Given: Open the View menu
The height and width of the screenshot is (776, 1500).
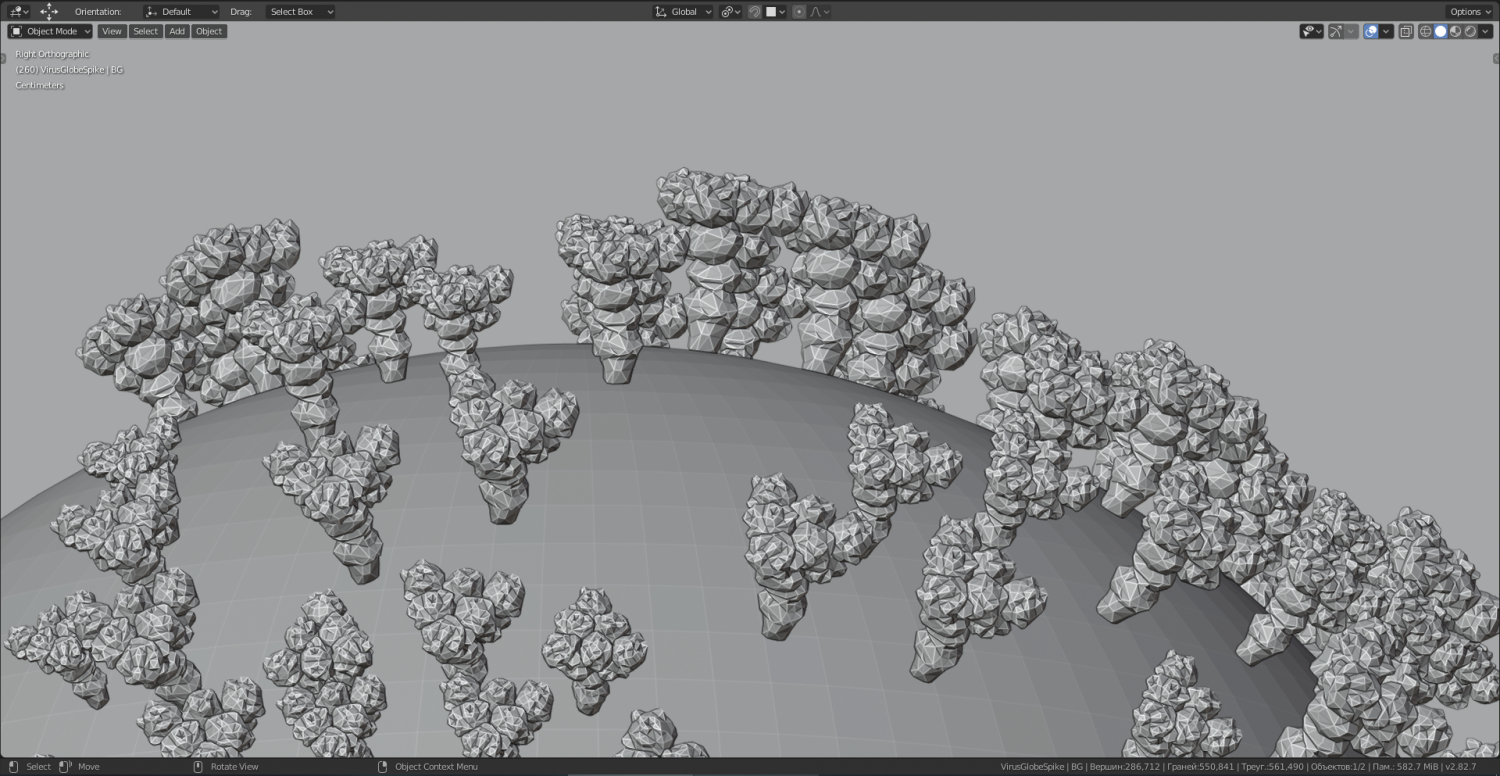Looking at the screenshot, I should pyautogui.click(x=112, y=31).
